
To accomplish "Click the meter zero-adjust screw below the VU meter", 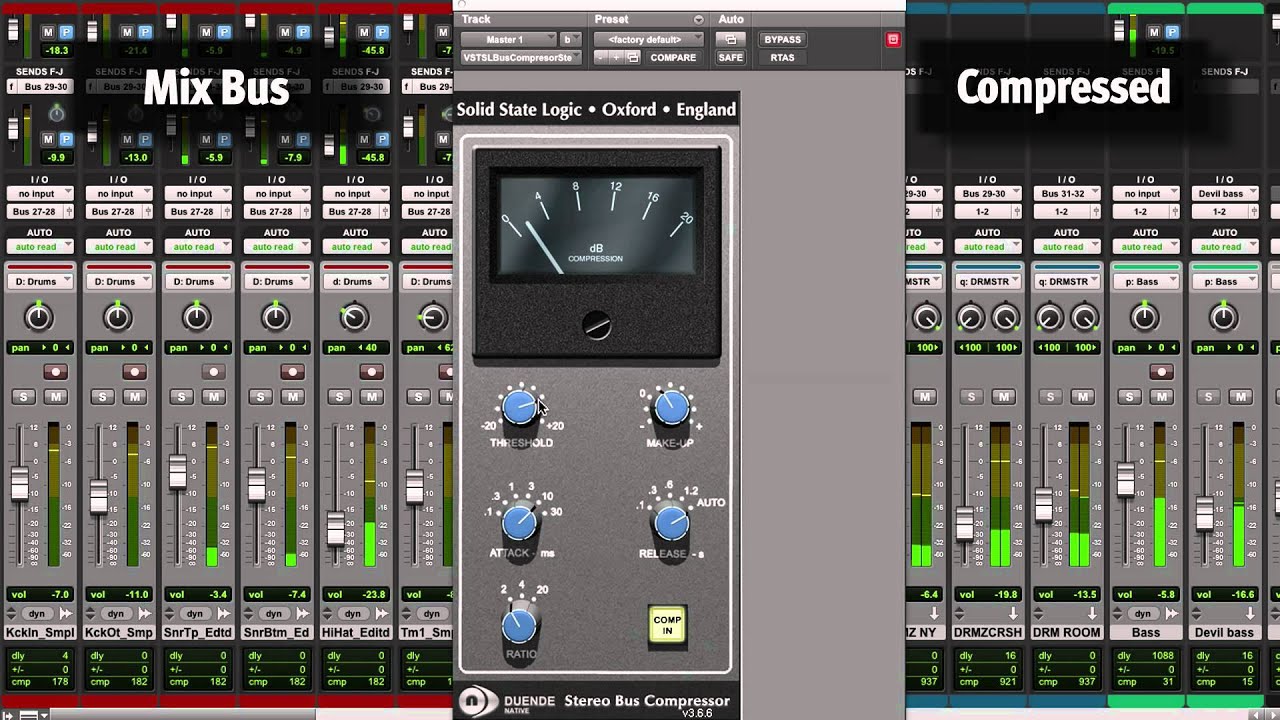I will pos(597,325).
